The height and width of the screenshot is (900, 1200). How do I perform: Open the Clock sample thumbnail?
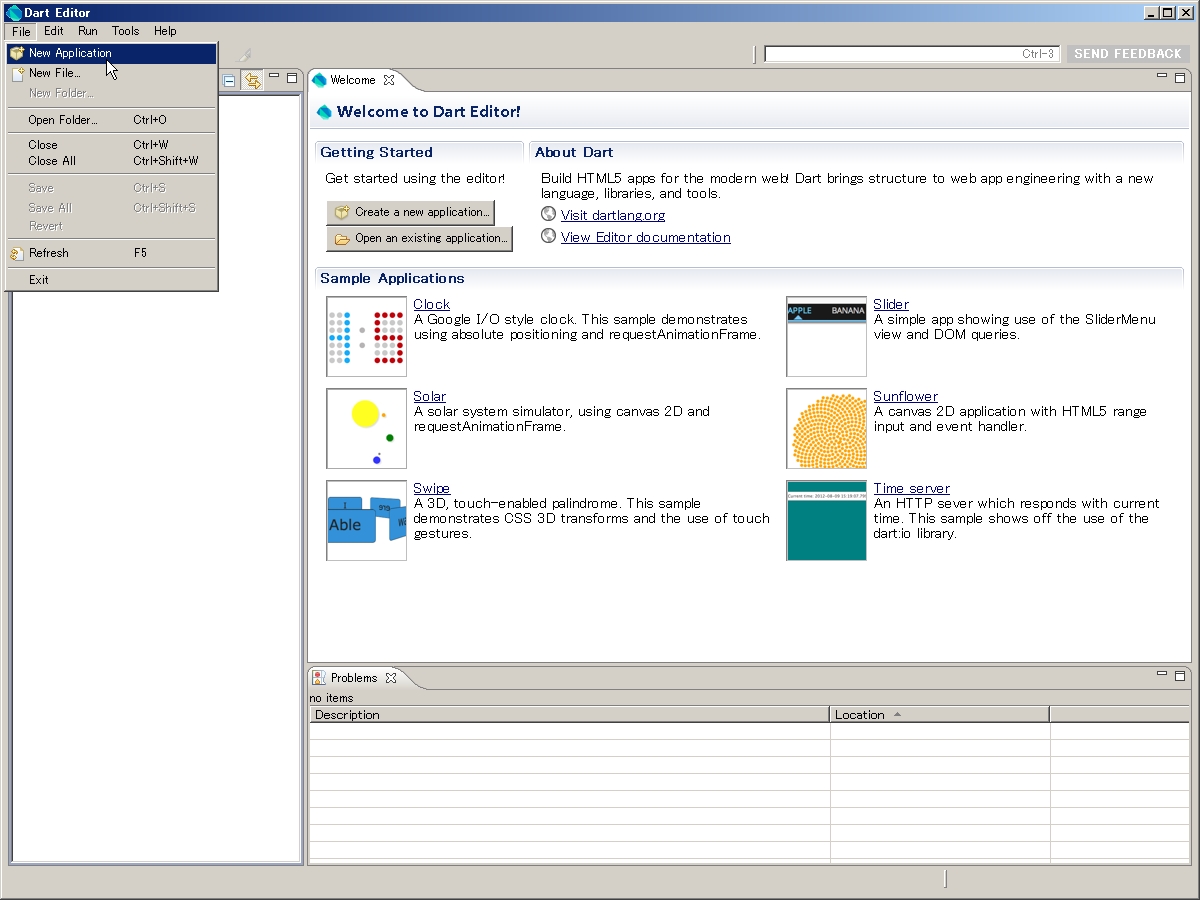tap(367, 337)
